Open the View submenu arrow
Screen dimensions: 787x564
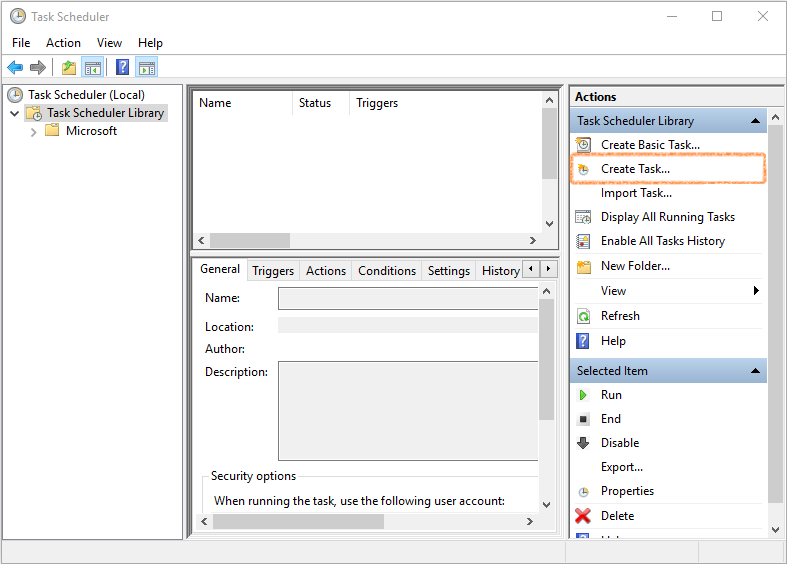[756, 291]
